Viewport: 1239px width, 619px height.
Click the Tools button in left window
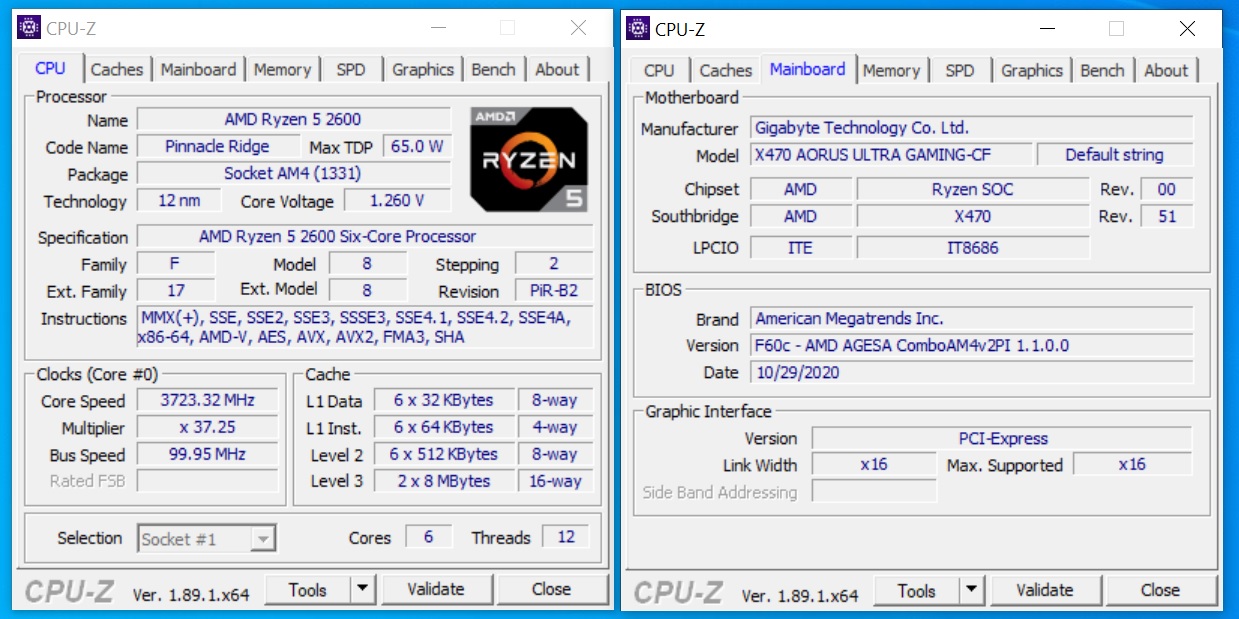pos(308,590)
